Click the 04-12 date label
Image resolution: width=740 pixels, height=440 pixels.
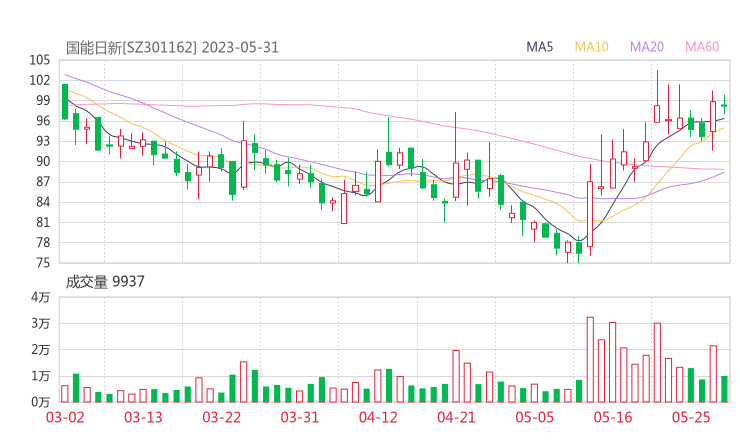tap(378, 417)
